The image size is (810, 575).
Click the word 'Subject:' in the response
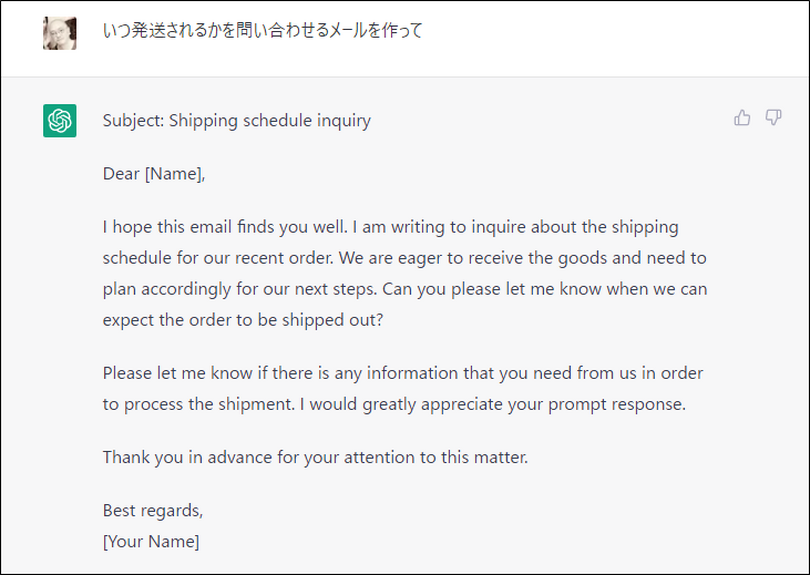click(x=133, y=120)
